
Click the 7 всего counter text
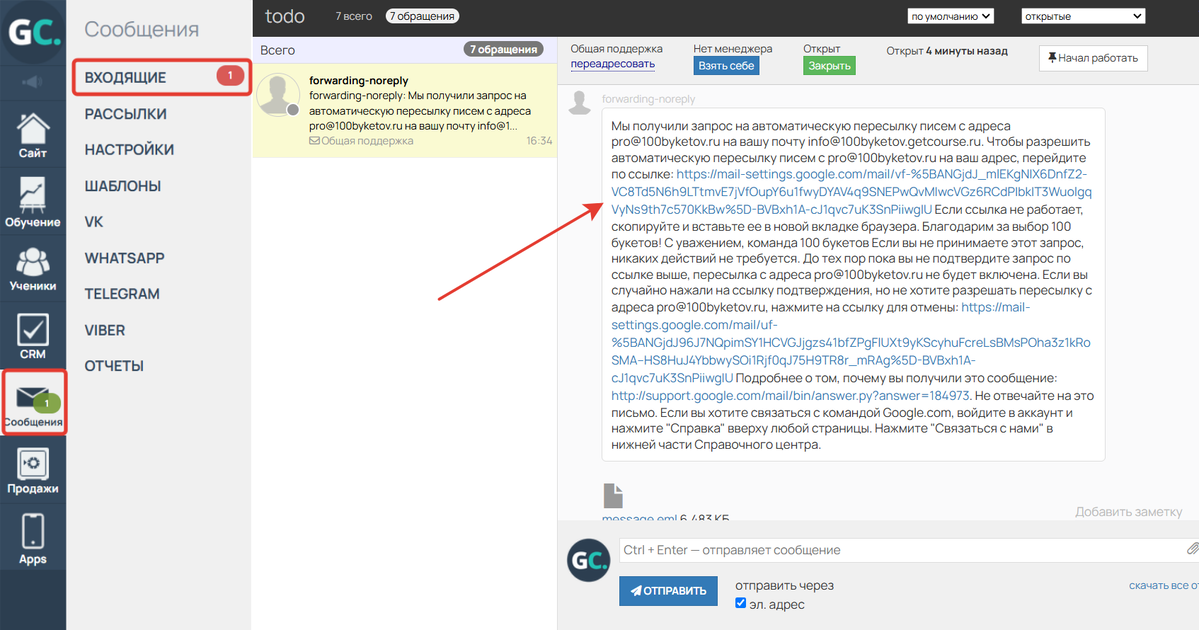353,16
